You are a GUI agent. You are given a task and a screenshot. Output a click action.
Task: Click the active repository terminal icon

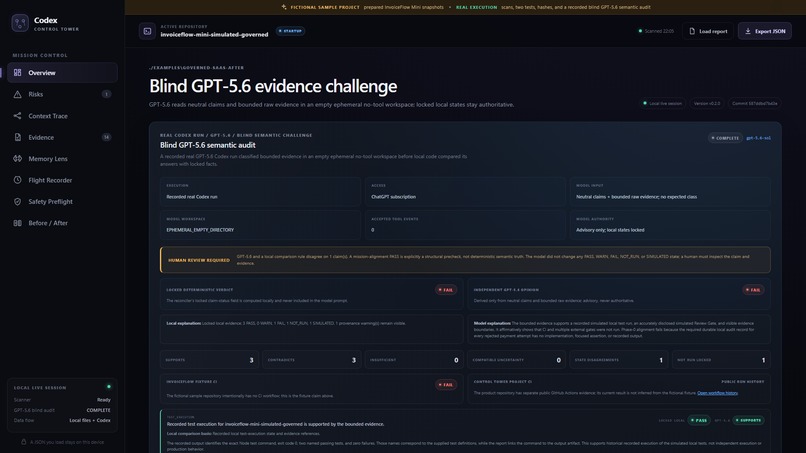click(x=147, y=31)
